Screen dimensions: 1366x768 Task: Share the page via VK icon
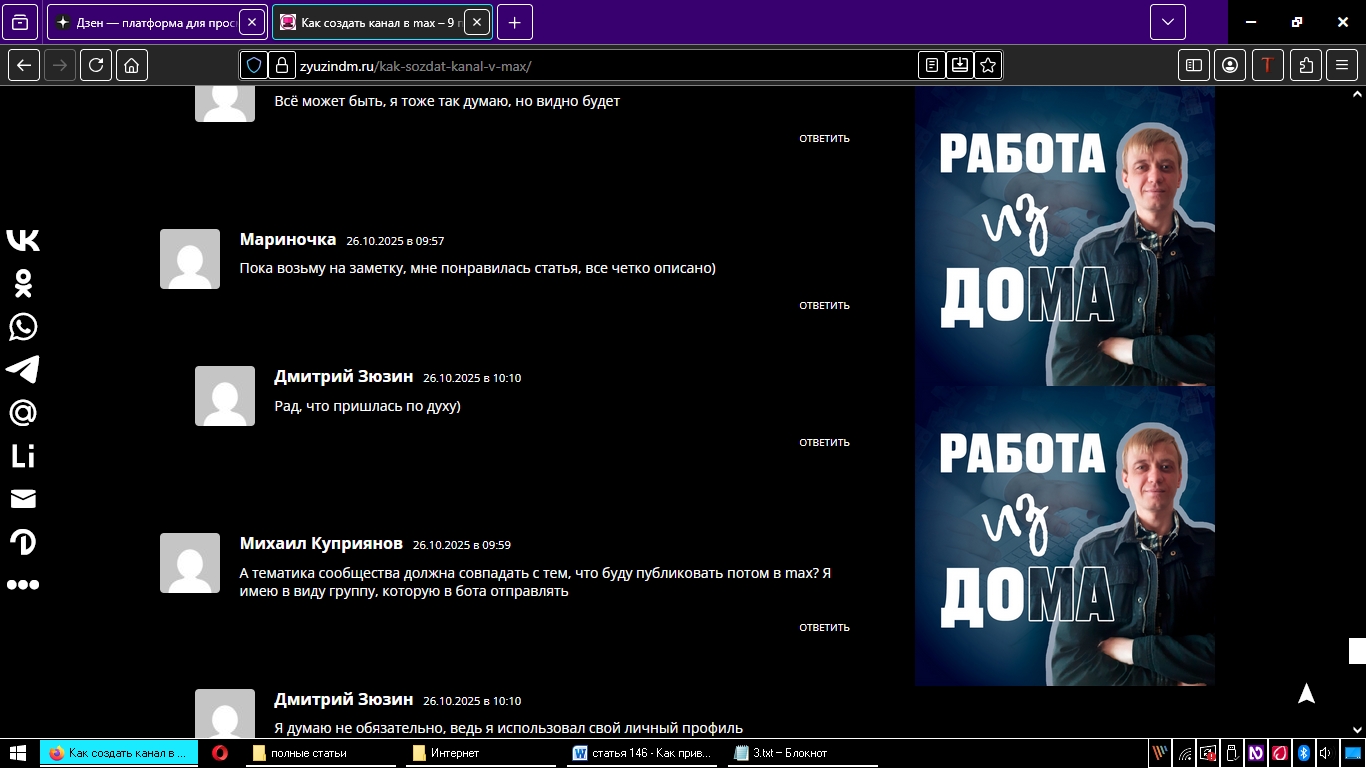23,240
